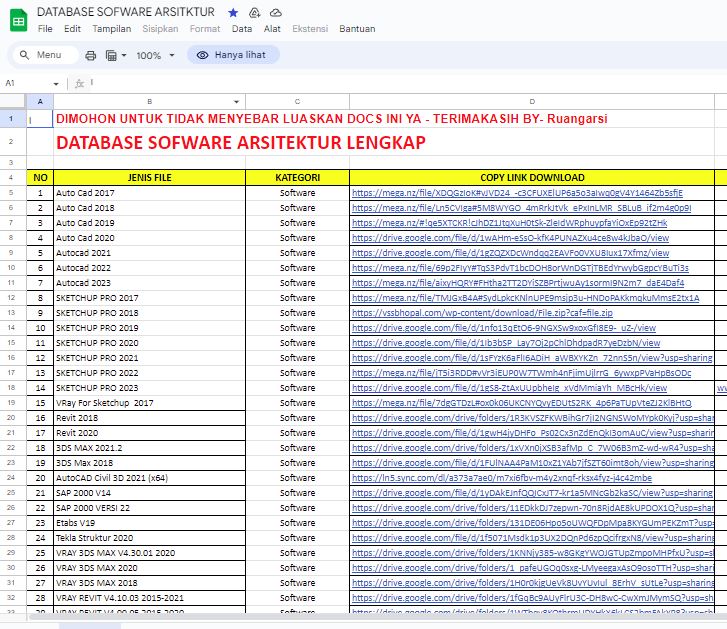Select VRAY REVIT V4.10.03 2015-2021 cell
Image resolution: width=727 pixels, height=629 pixels.
(149, 598)
